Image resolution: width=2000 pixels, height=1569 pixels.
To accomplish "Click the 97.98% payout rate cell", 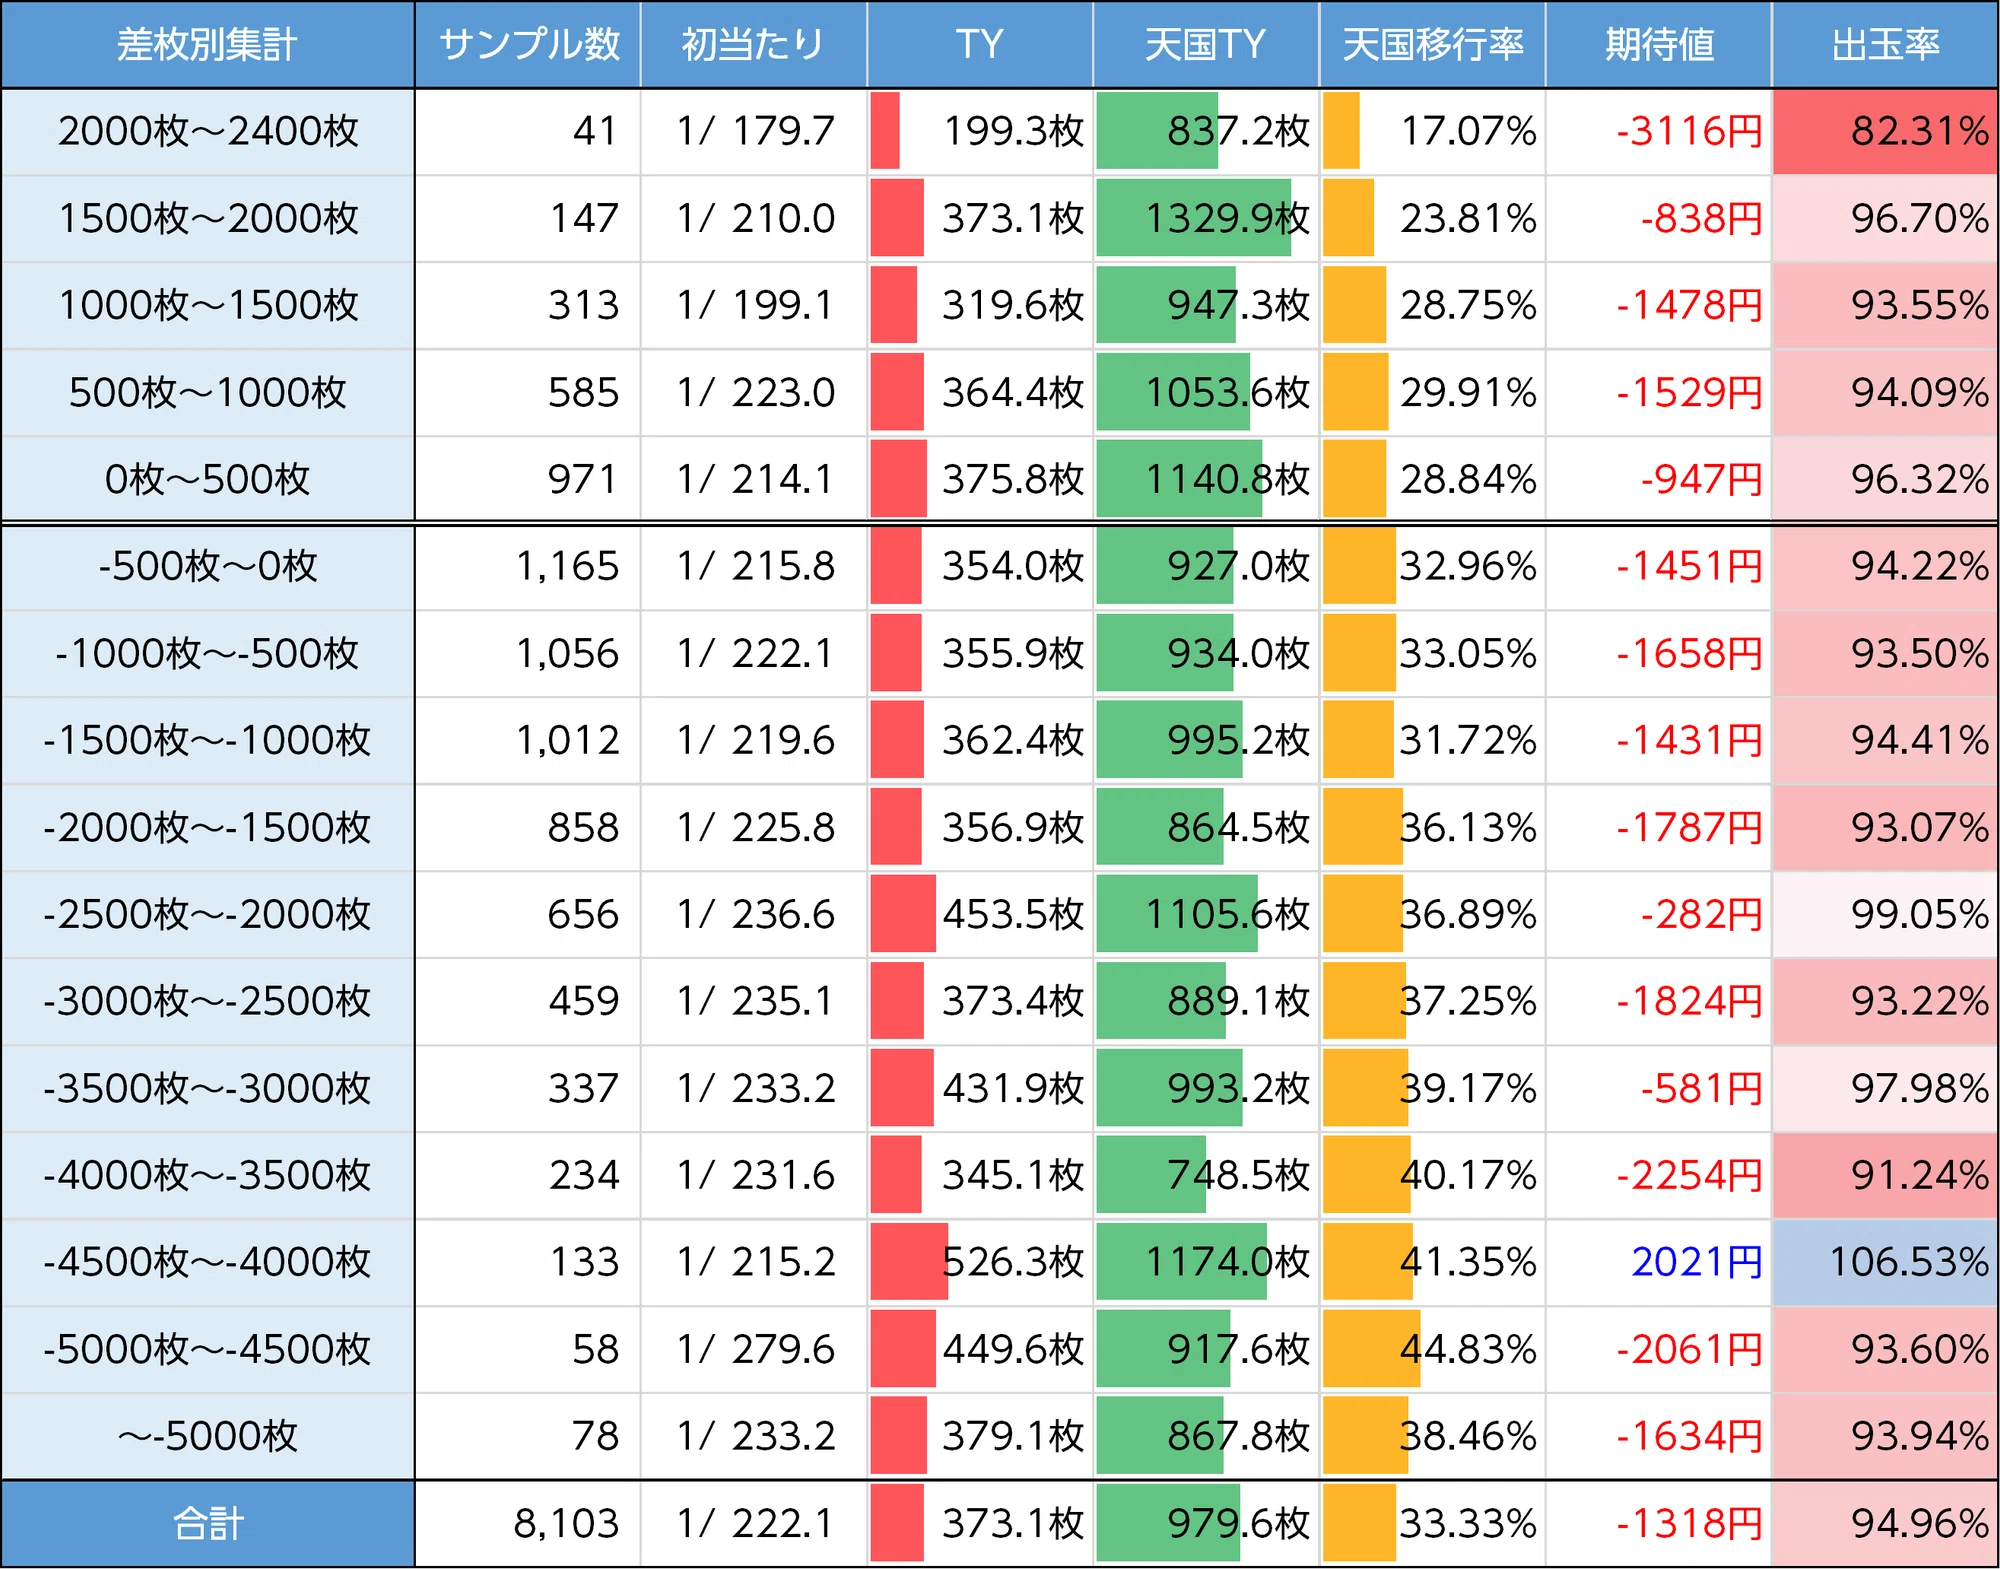I will tap(1885, 1088).
